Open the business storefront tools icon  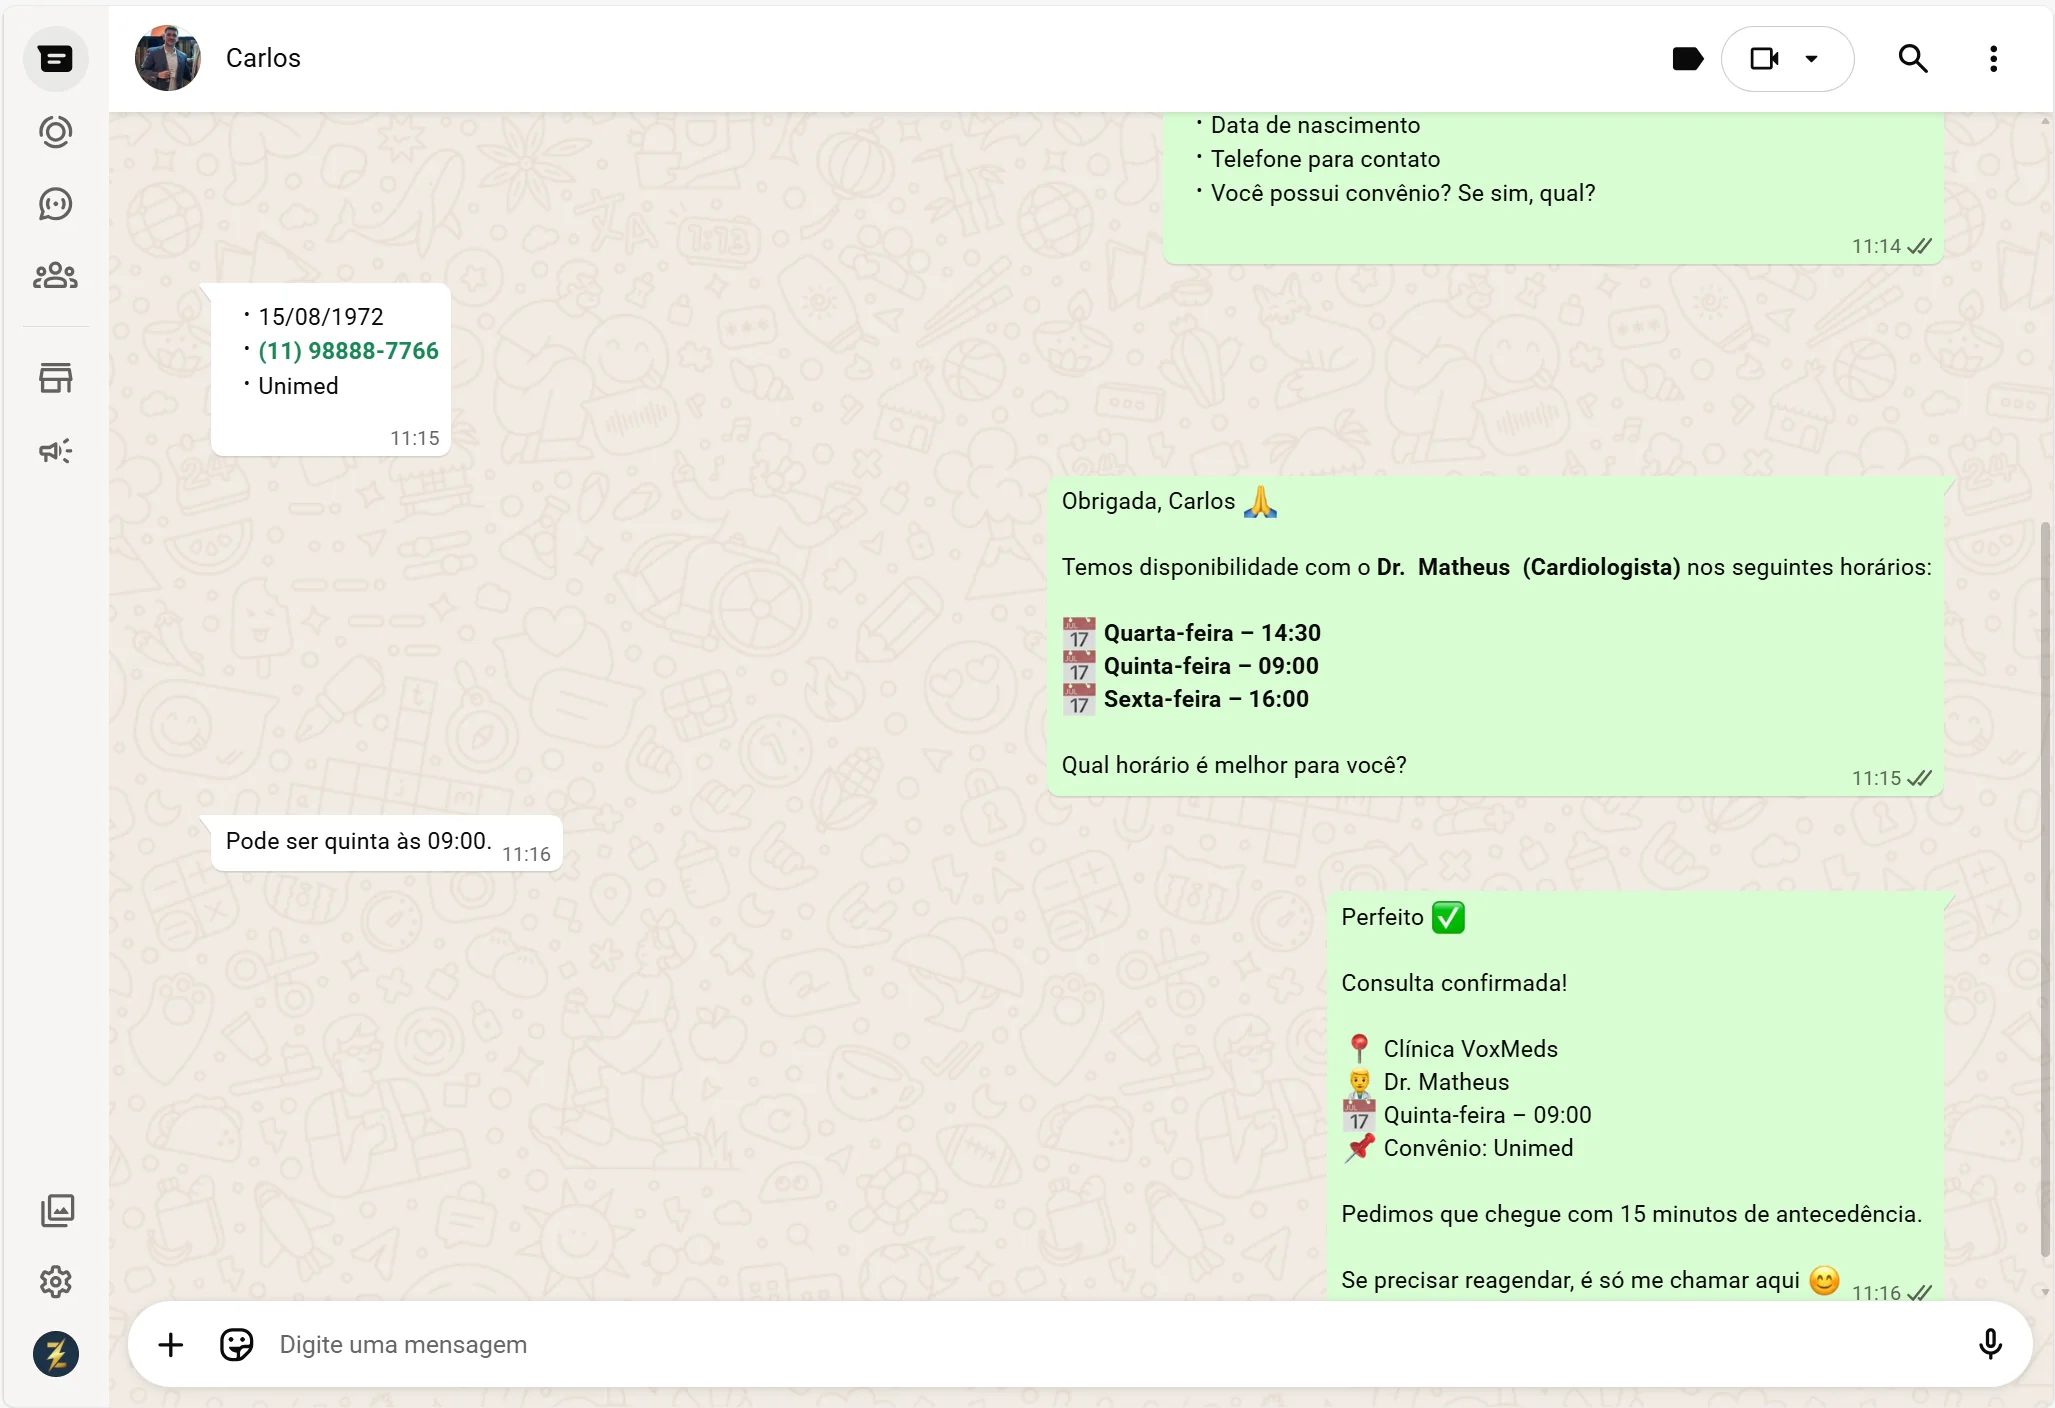tap(56, 377)
